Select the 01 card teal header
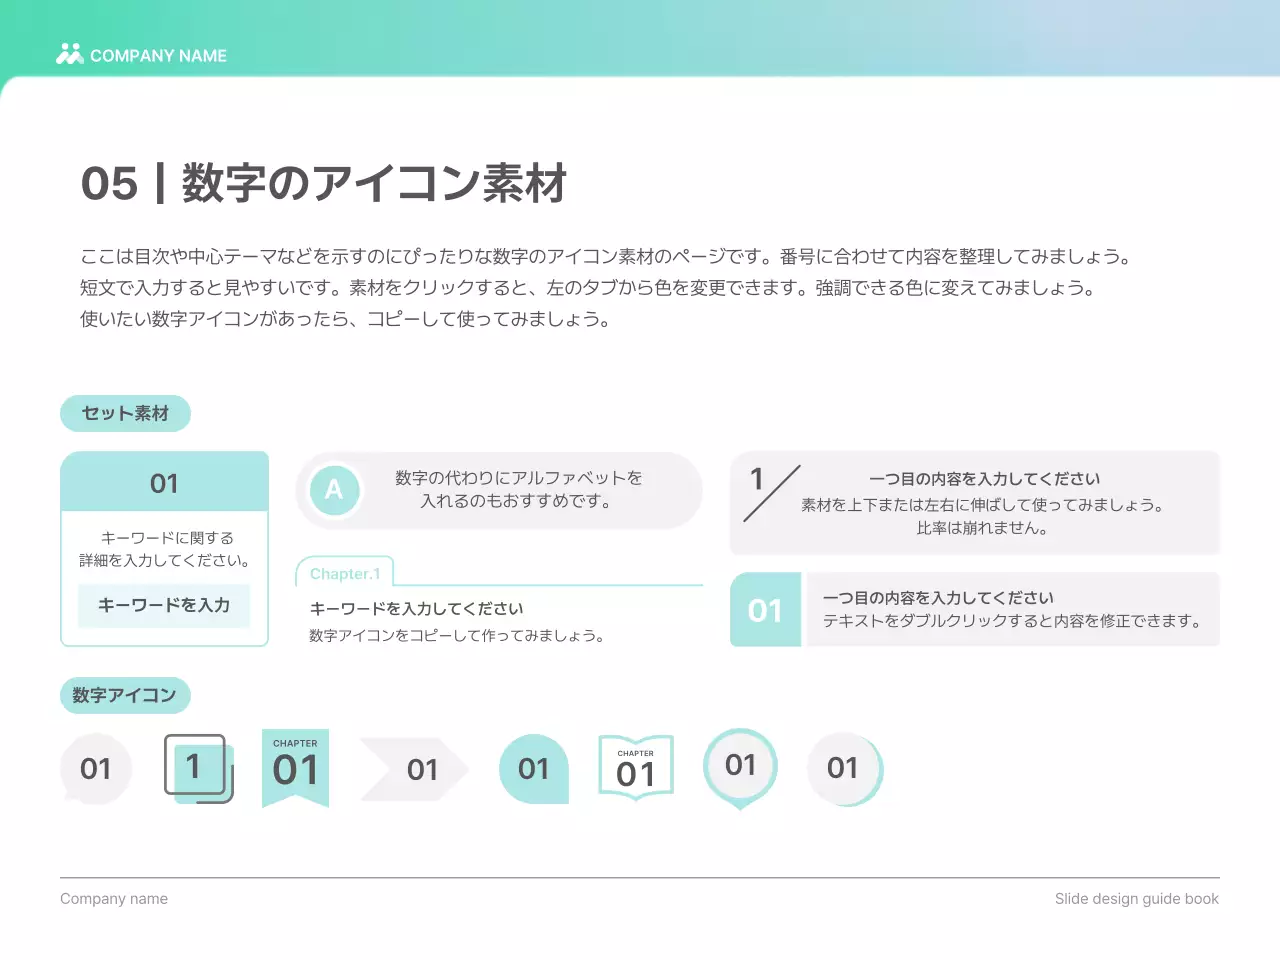The height and width of the screenshot is (960, 1280). point(164,483)
